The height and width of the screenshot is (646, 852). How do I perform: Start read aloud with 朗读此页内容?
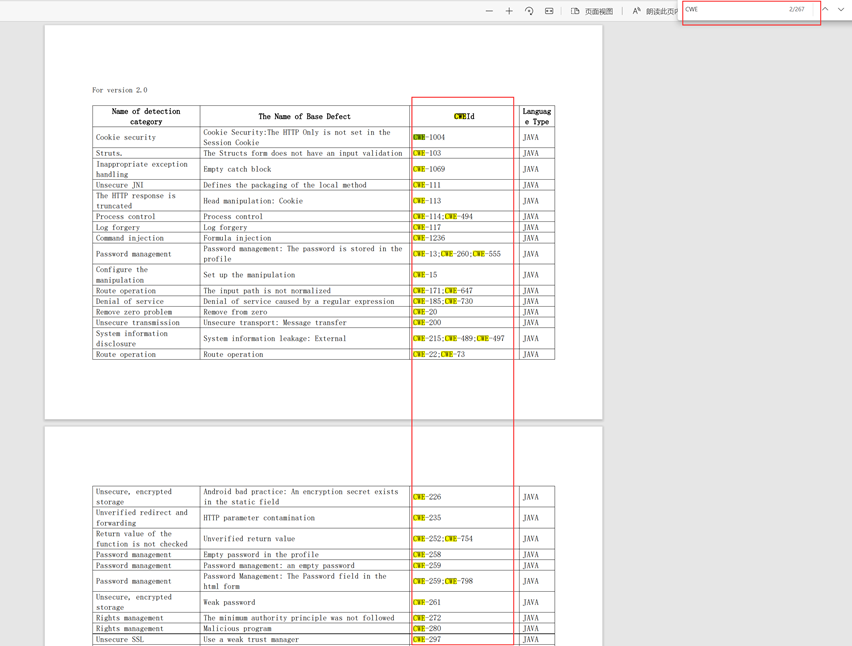click(655, 11)
